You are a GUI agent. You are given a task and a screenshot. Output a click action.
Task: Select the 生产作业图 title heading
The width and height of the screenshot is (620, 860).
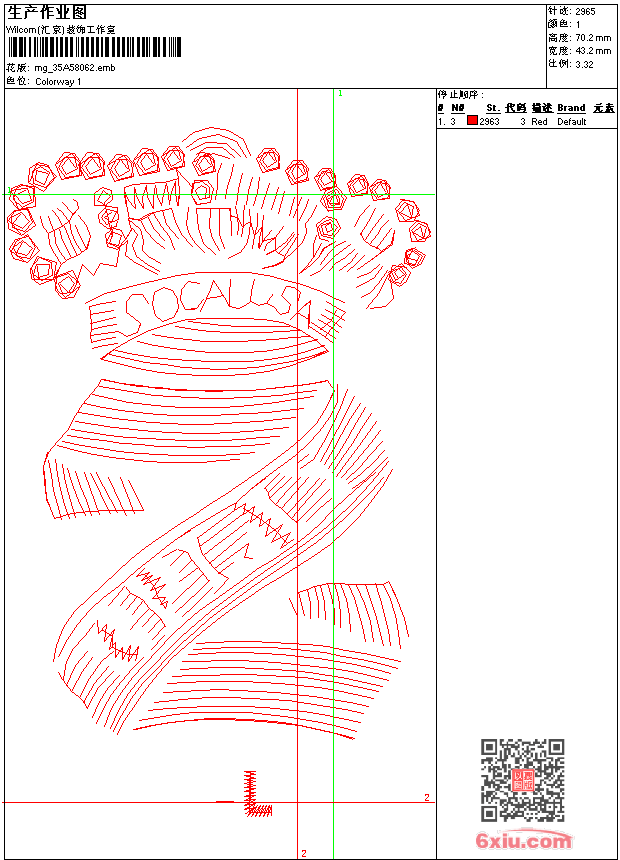(x=47, y=13)
